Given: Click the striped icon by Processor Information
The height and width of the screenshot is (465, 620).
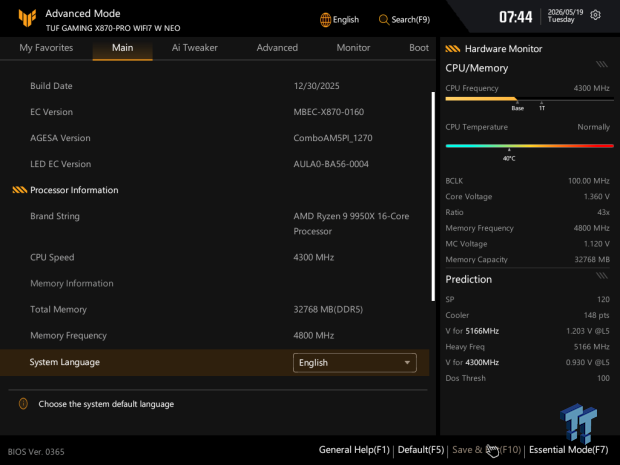Looking at the screenshot, I should coord(20,190).
